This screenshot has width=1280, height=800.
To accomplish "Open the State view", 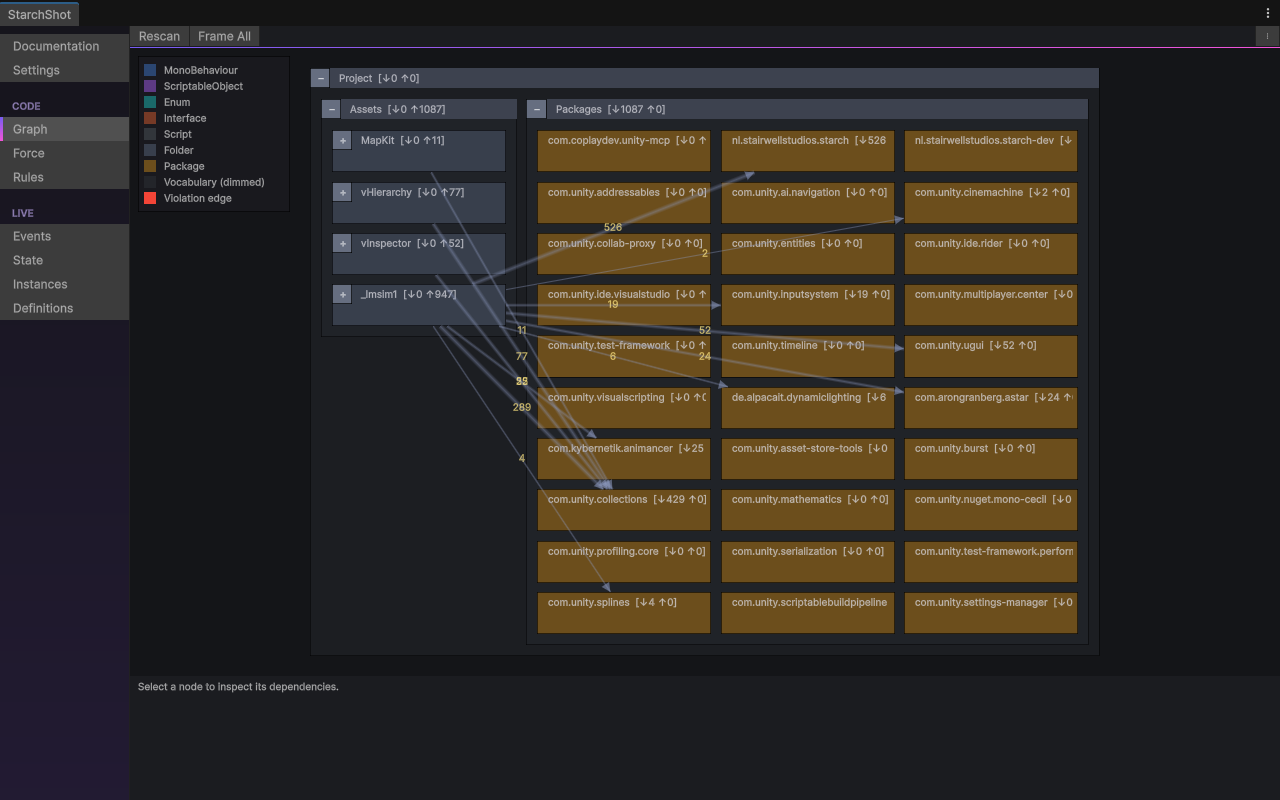I will pos(64,260).
